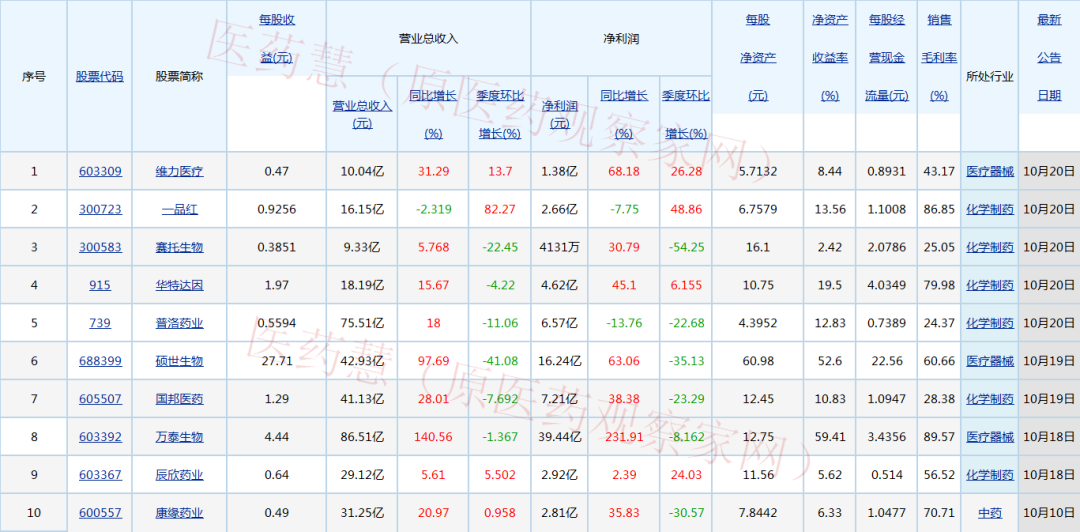The image size is (1080, 532).
Task: Open 医疗器械 industry link for 硕世生物
Action: [990, 360]
